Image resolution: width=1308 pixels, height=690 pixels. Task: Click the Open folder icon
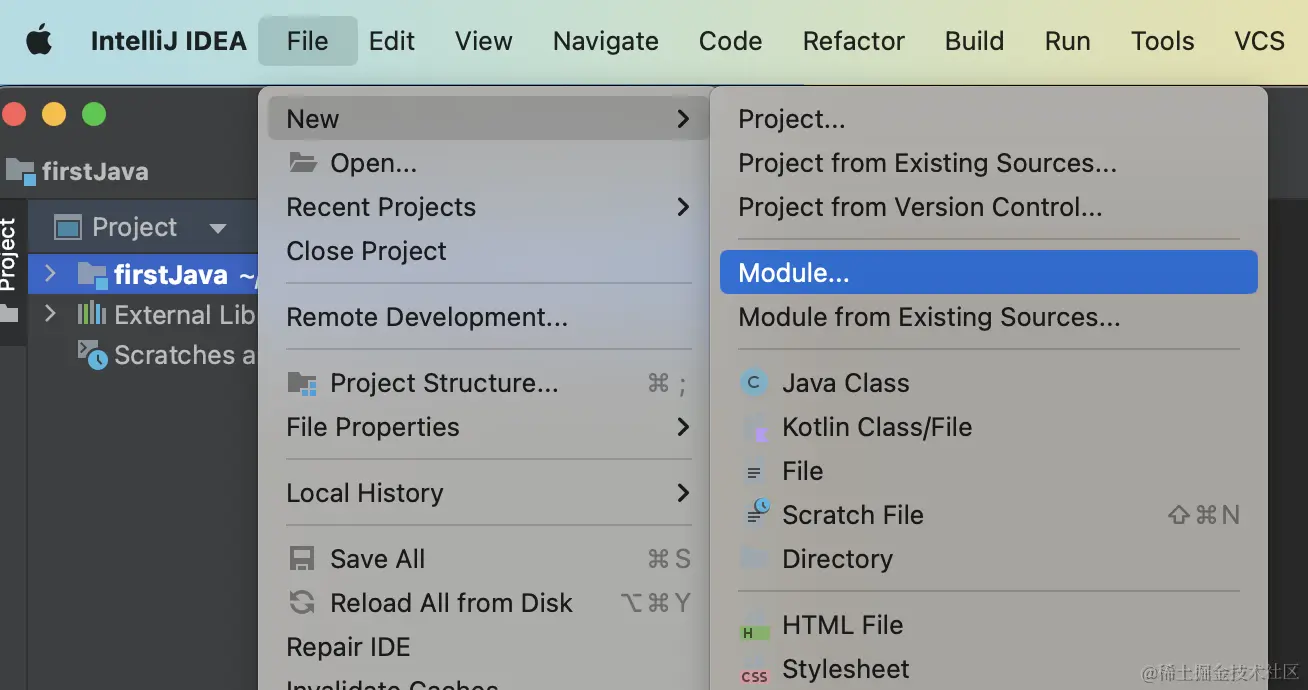[x=302, y=163]
